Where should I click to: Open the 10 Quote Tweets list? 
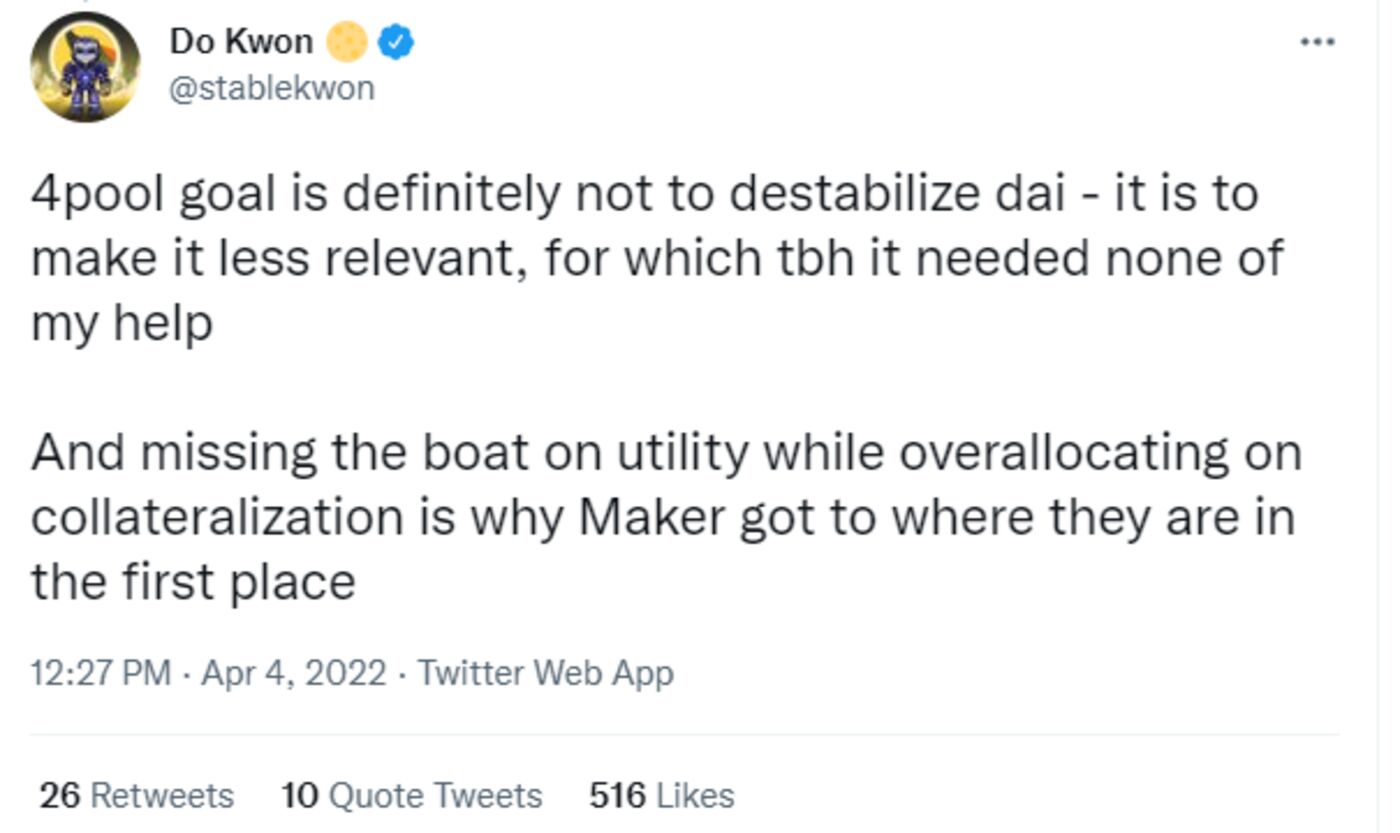(x=412, y=796)
